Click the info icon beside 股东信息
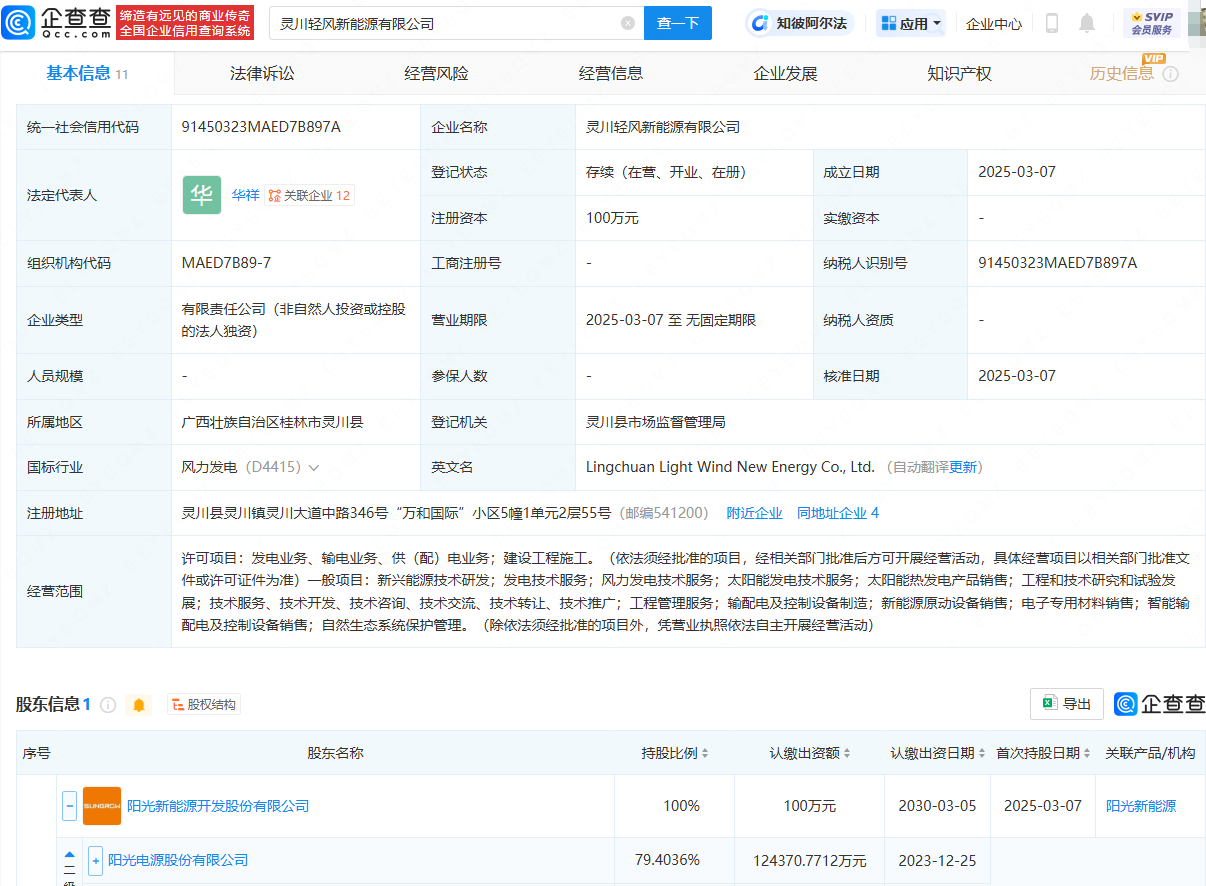The height and width of the screenshot is (886, 1206). 108,705
